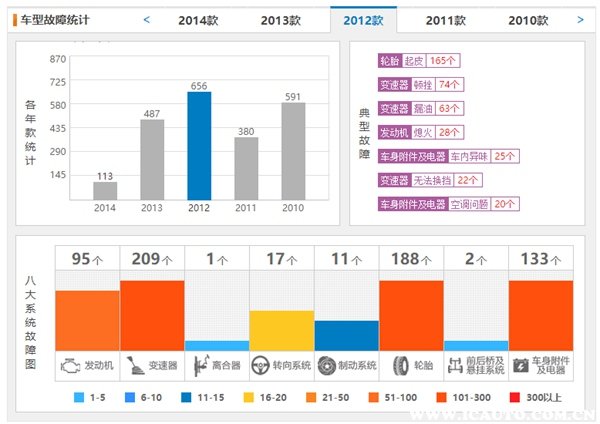Switch to the 2010款 tab
This screenshot has height=424, width=600.
click(527, 20)
